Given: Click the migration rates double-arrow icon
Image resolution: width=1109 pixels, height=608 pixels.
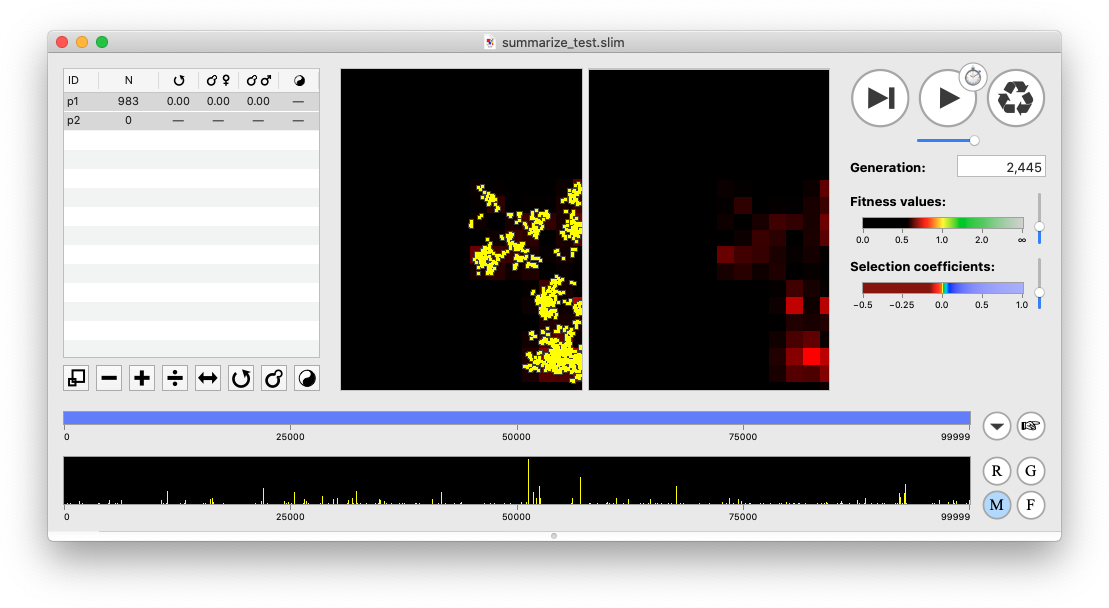Looking at the screenshot, I should pos(207,377).
